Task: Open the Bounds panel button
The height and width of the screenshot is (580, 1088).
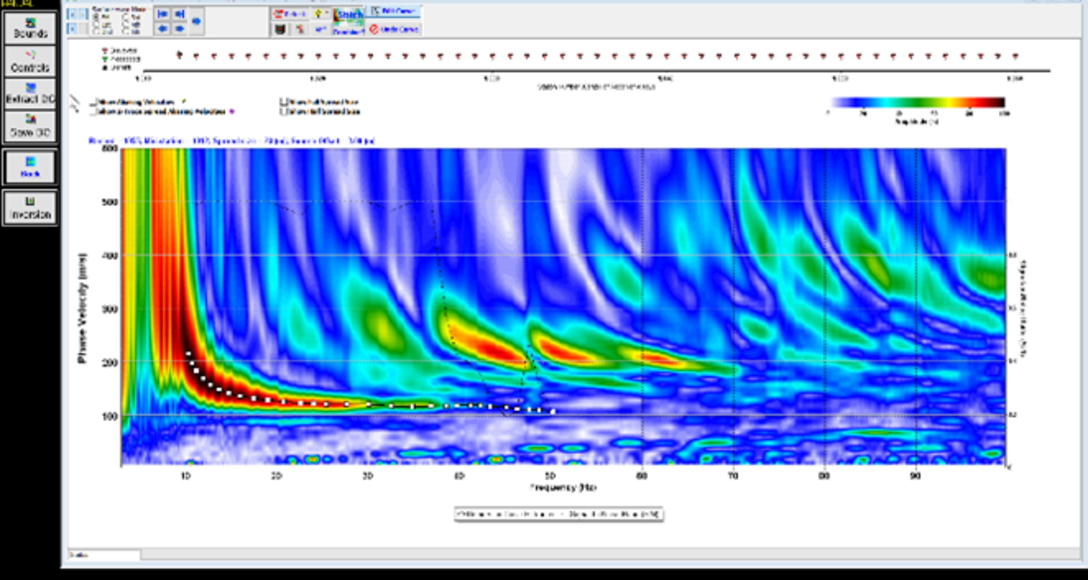Action: pos(30,28)
